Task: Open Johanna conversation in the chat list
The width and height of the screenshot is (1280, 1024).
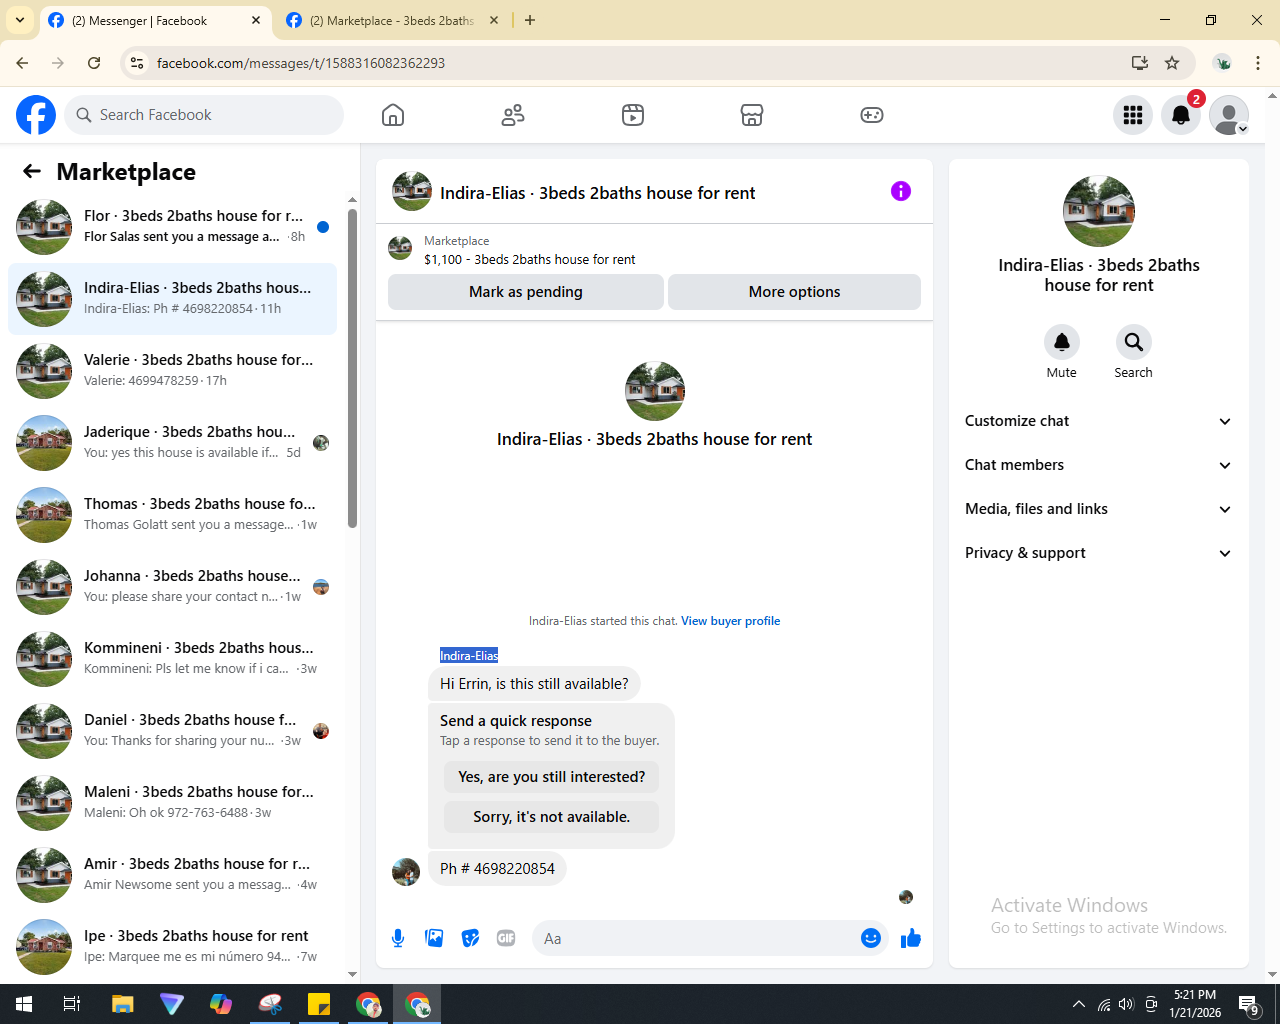Action: click(172, 587)
